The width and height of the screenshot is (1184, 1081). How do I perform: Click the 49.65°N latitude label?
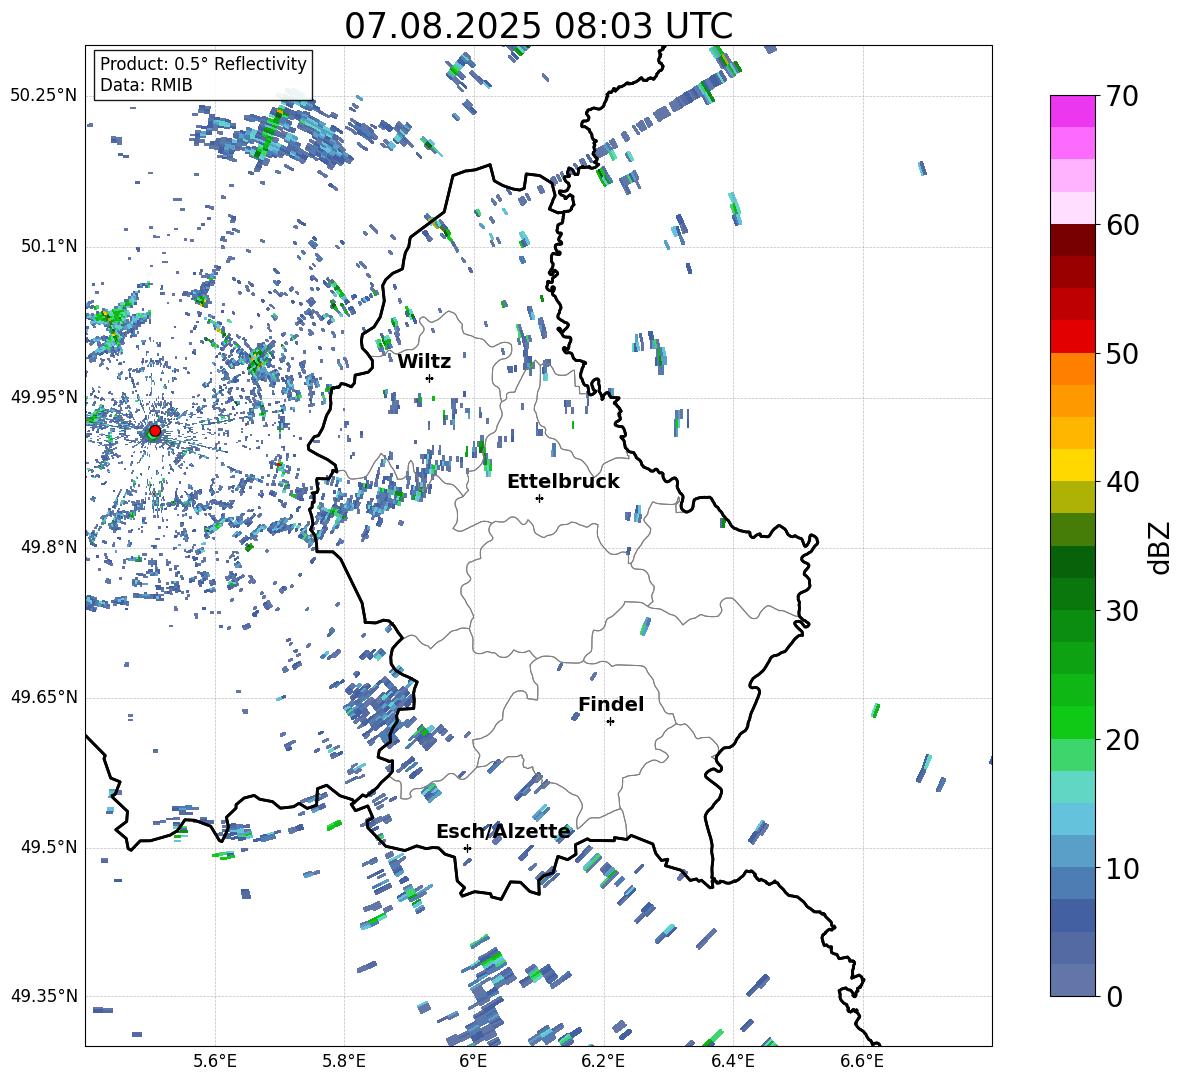[x=44, y=697]
